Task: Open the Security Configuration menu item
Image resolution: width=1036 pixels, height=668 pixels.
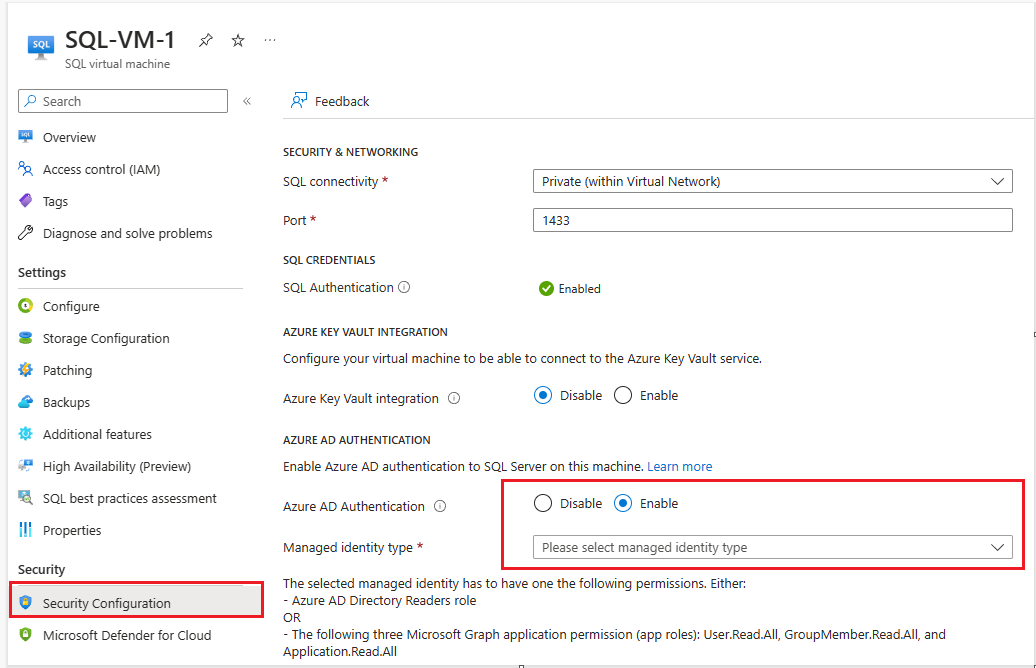Action: click(137, 603)
